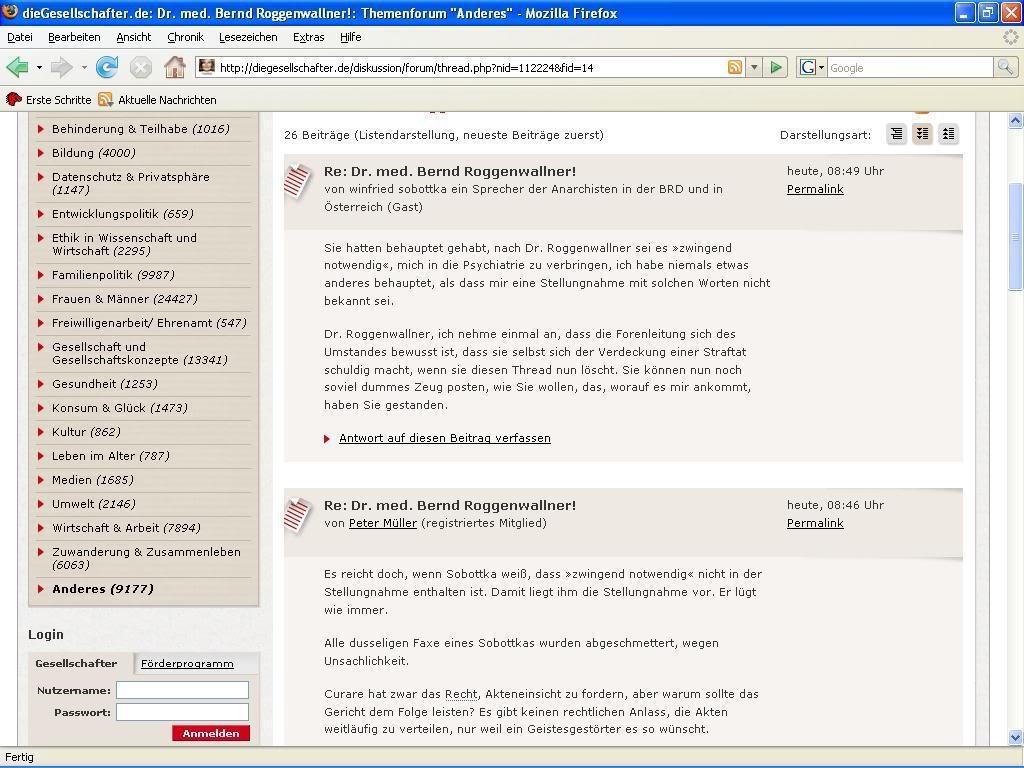This screenshot has height=768, width=1024.
Task: Open "Antwort auf diesen Beitrag verfassen" link
Action: click(444, 438)
